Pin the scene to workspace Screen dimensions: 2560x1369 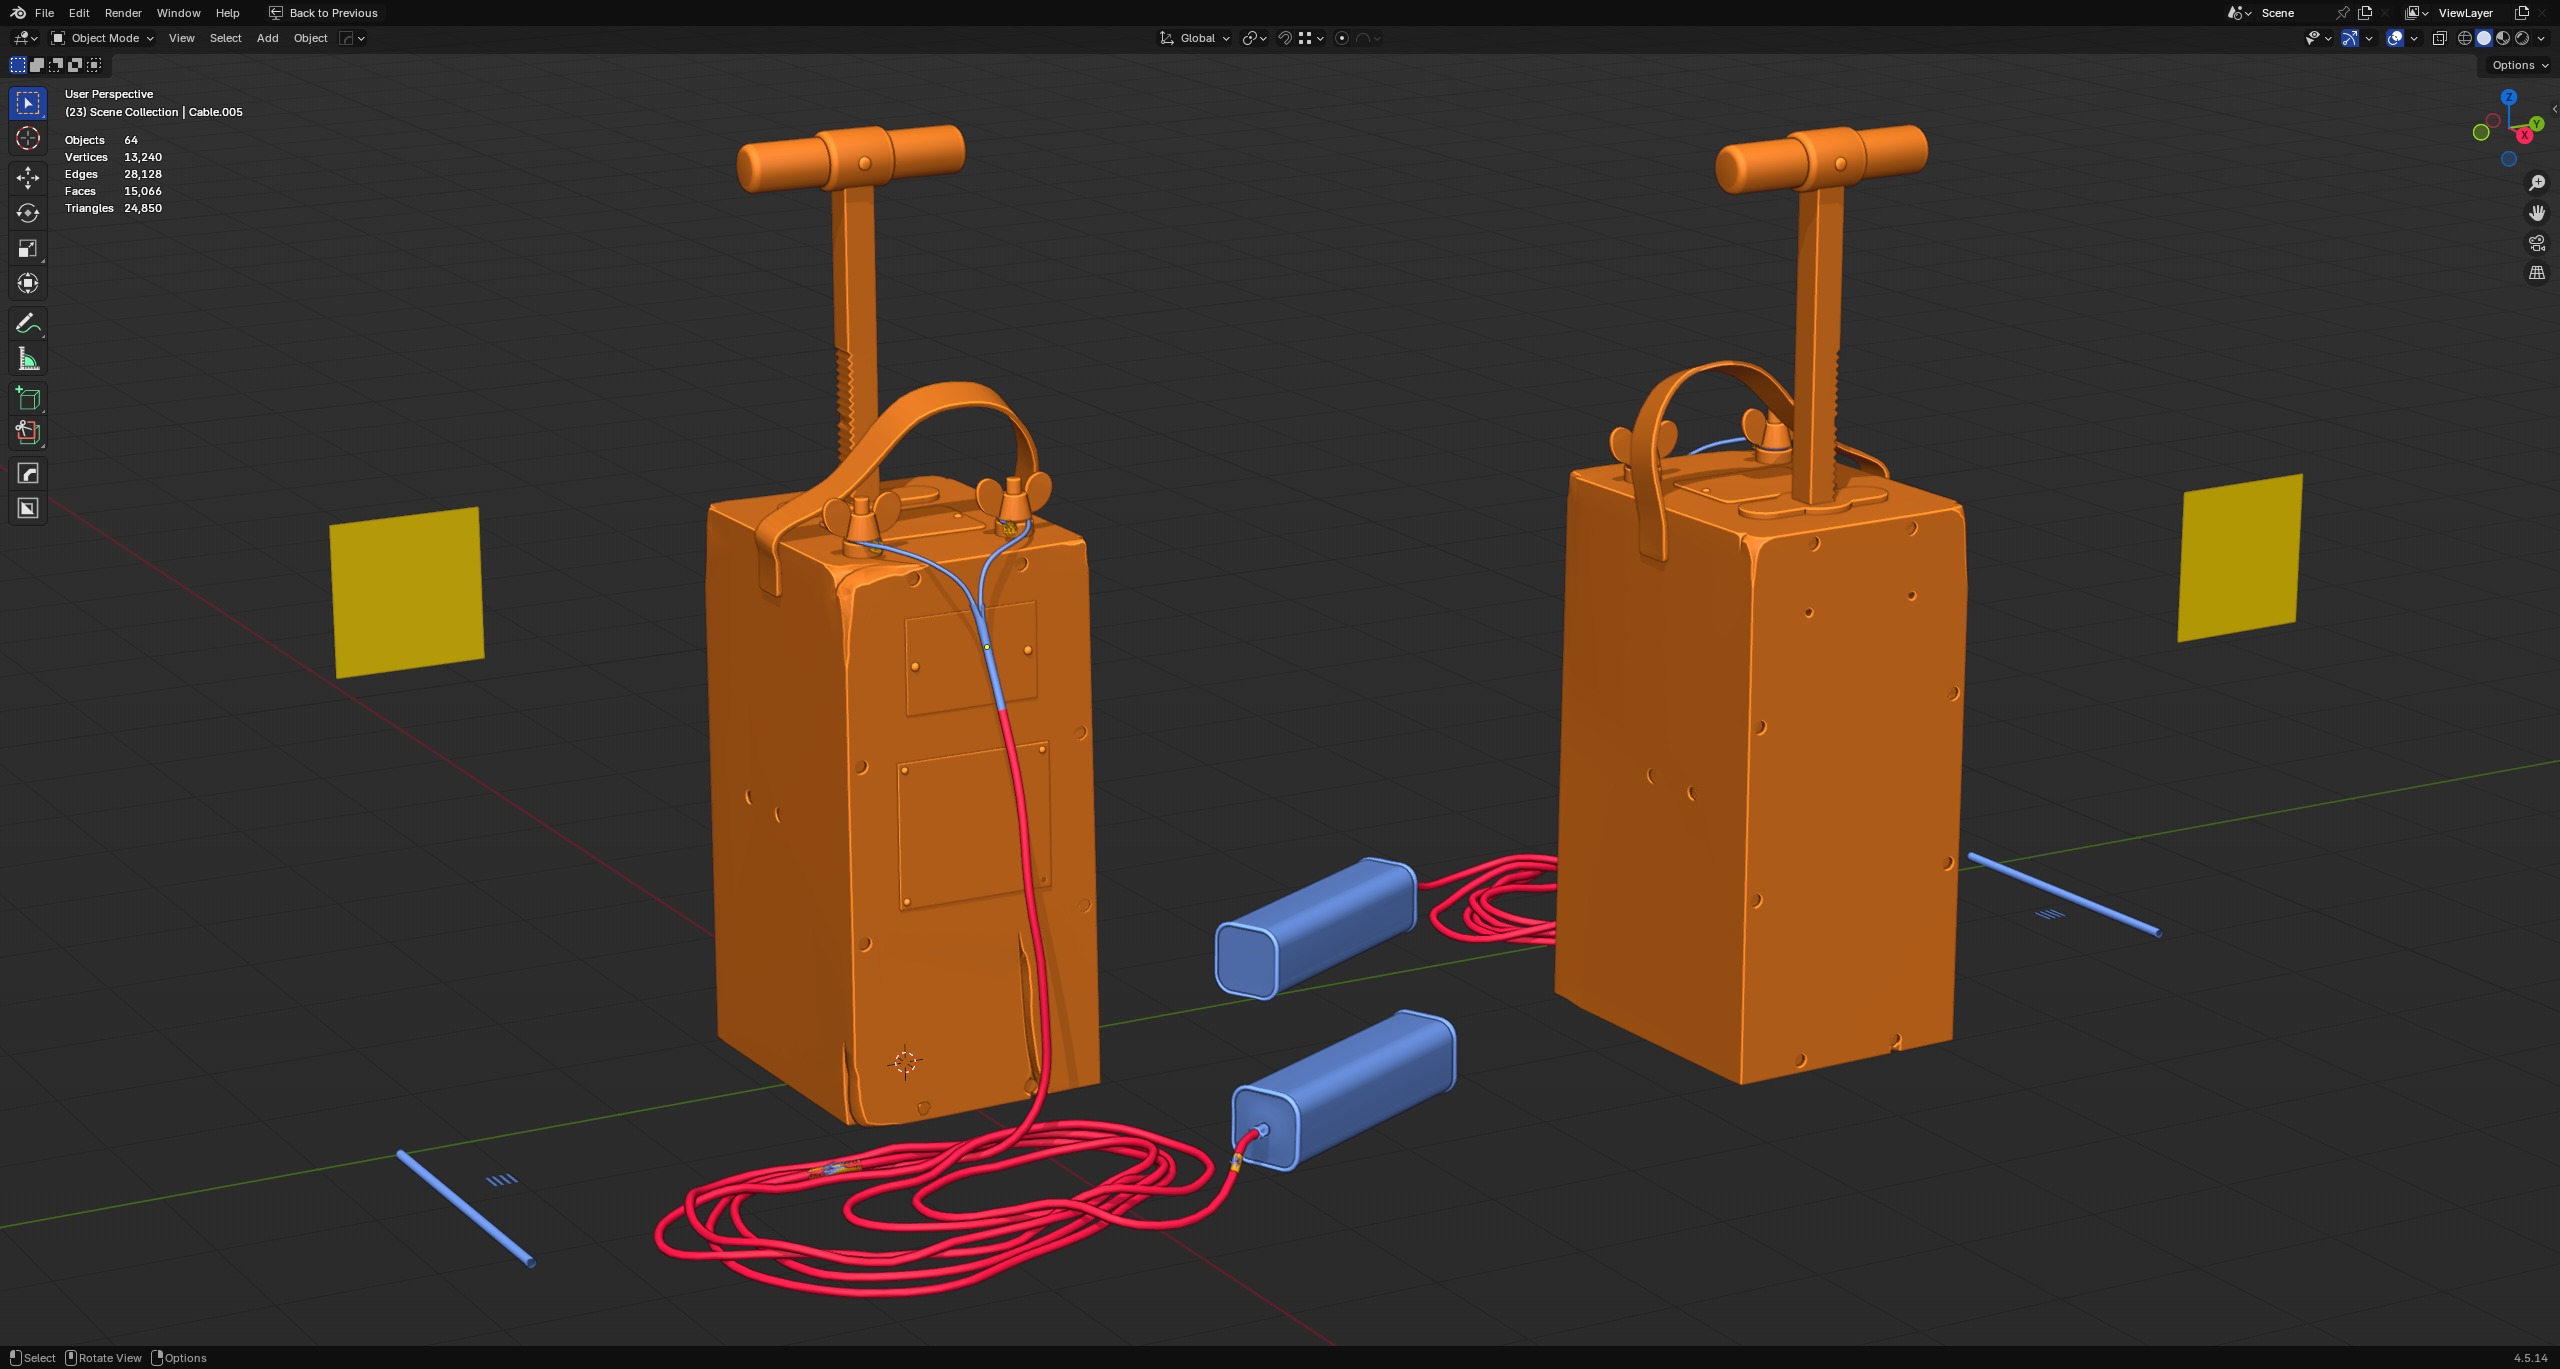pos(2343,13)
